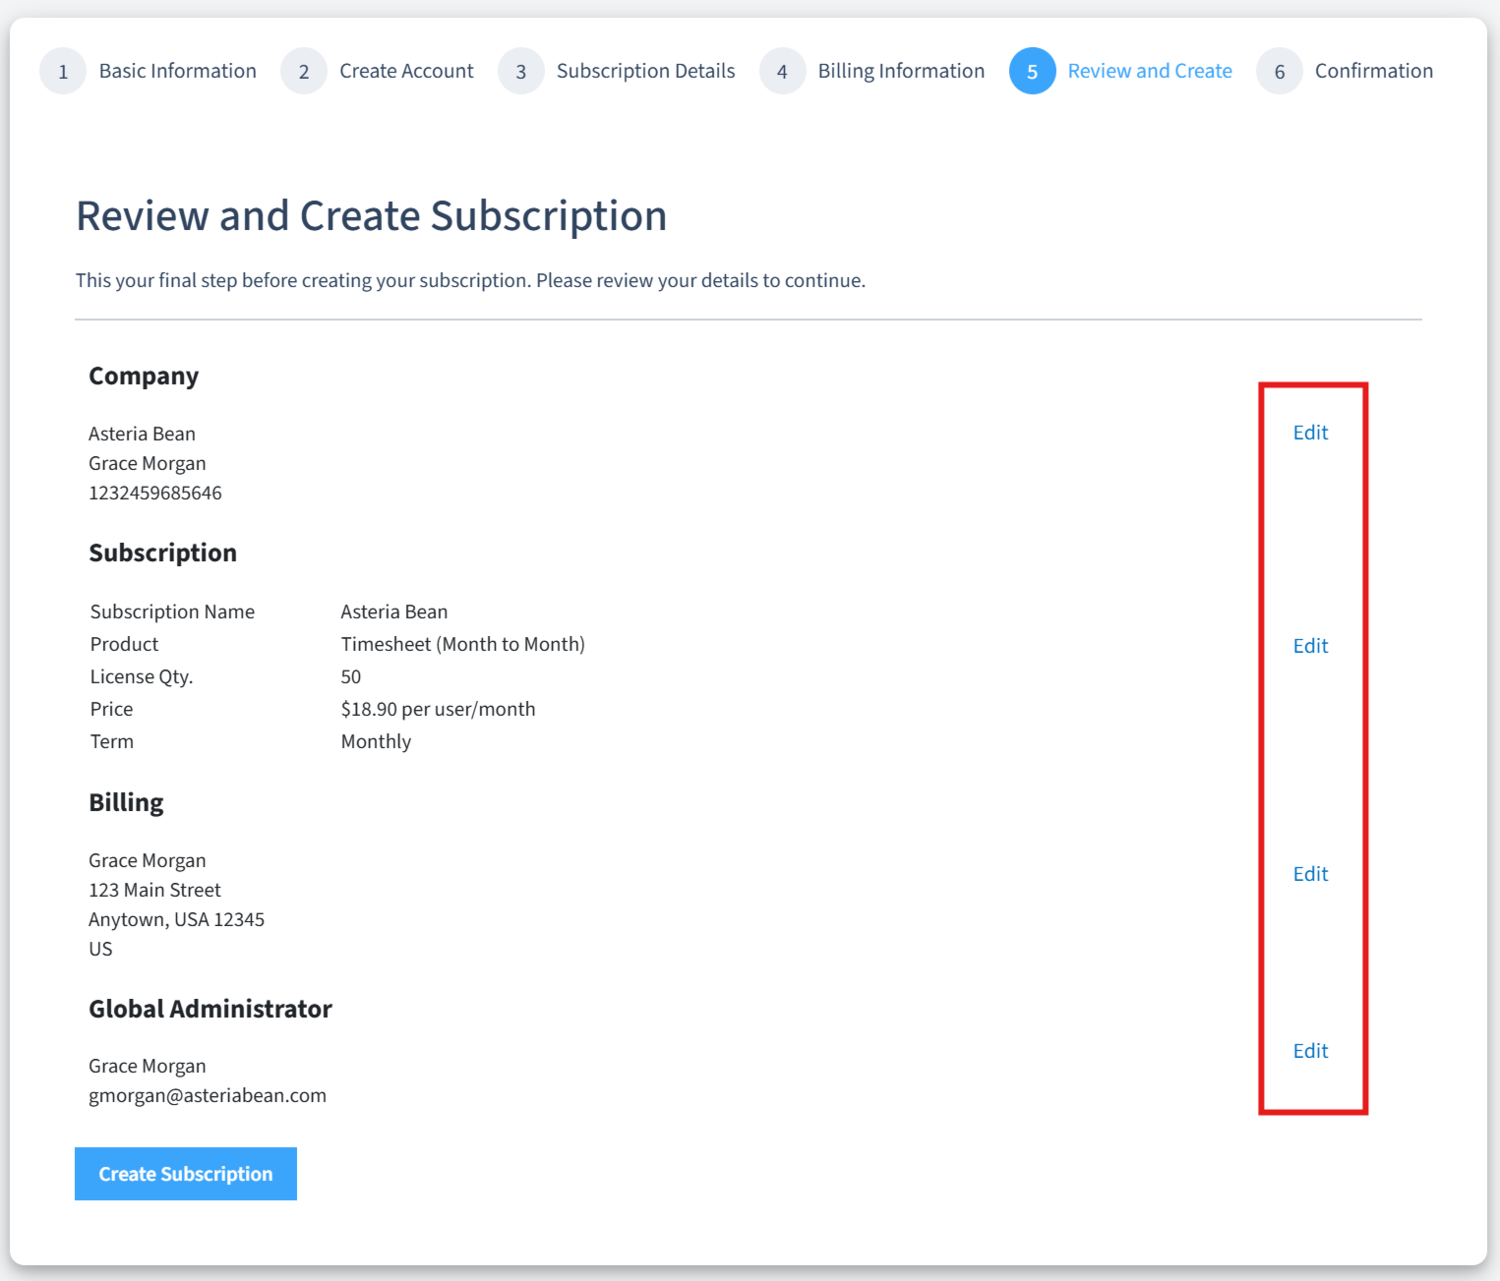Click the highlighted step 5 circle
1500x1281 pixels.
click(1032, 72)
